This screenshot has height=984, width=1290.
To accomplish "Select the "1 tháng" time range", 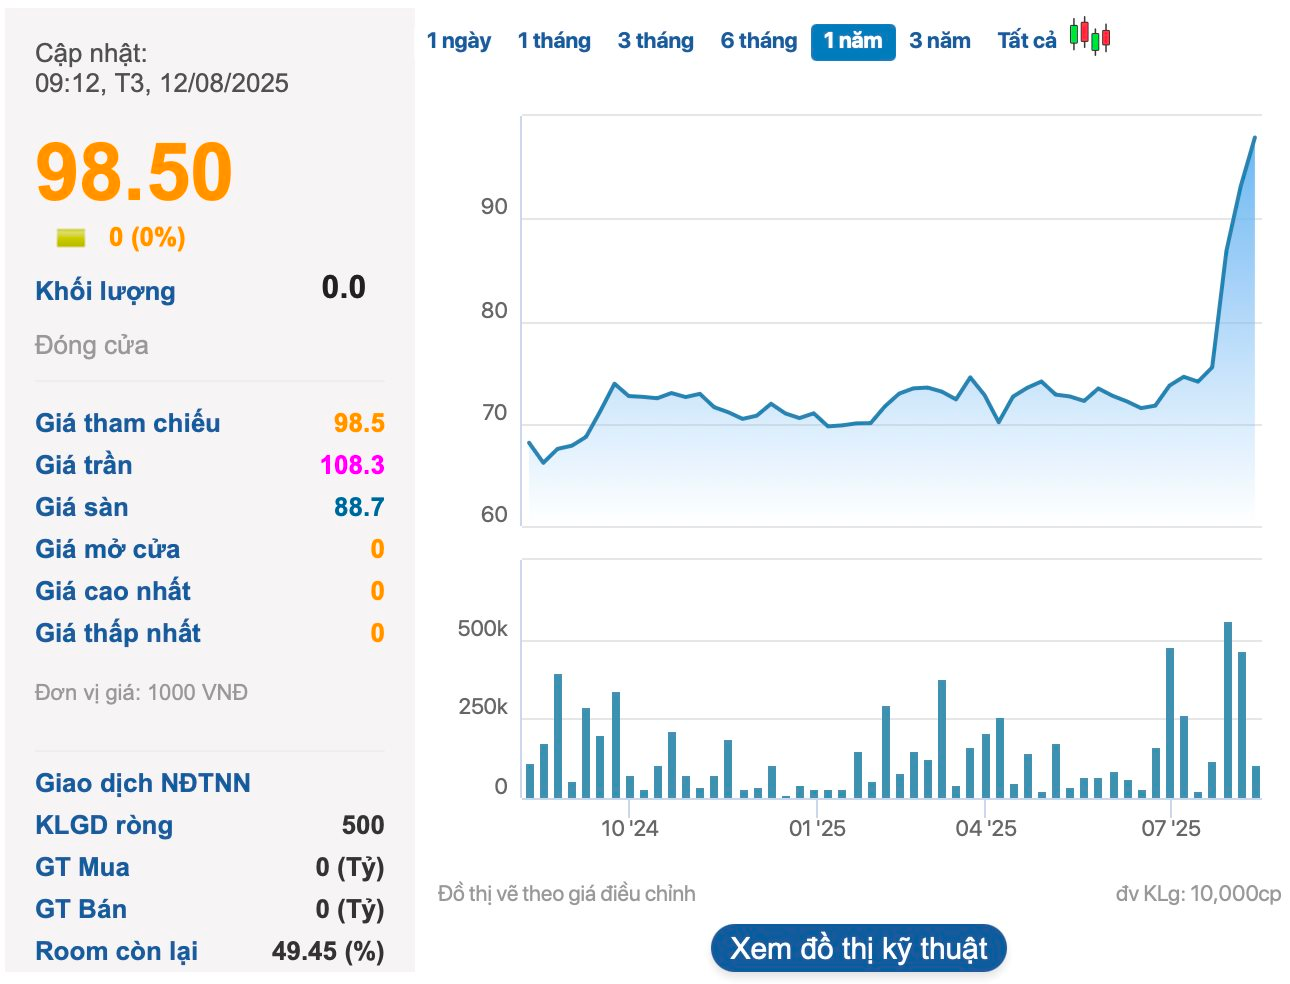I will pyautogui.click(x=555, y=40).
